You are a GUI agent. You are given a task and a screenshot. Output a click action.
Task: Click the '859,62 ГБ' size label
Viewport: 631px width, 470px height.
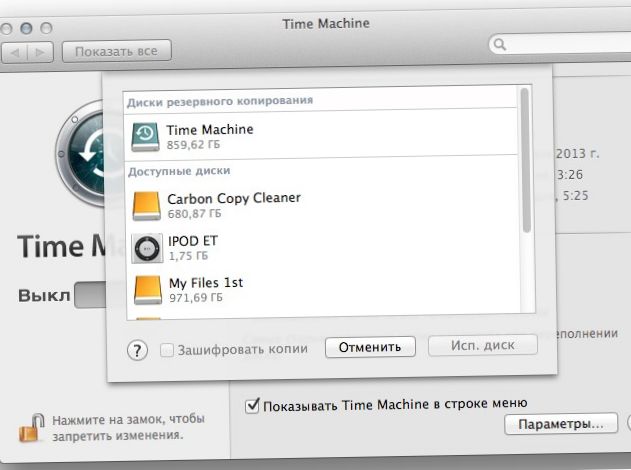click(194, 144)
